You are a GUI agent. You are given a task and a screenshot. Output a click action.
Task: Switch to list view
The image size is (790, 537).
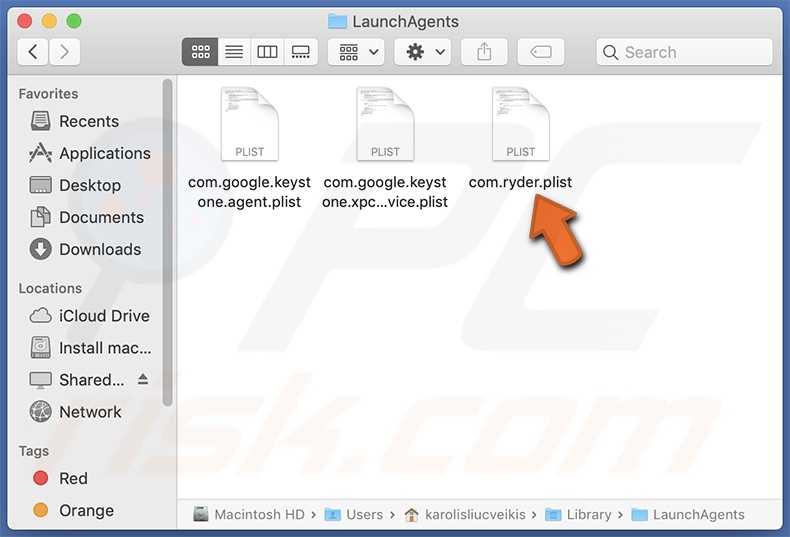[234, 52]
